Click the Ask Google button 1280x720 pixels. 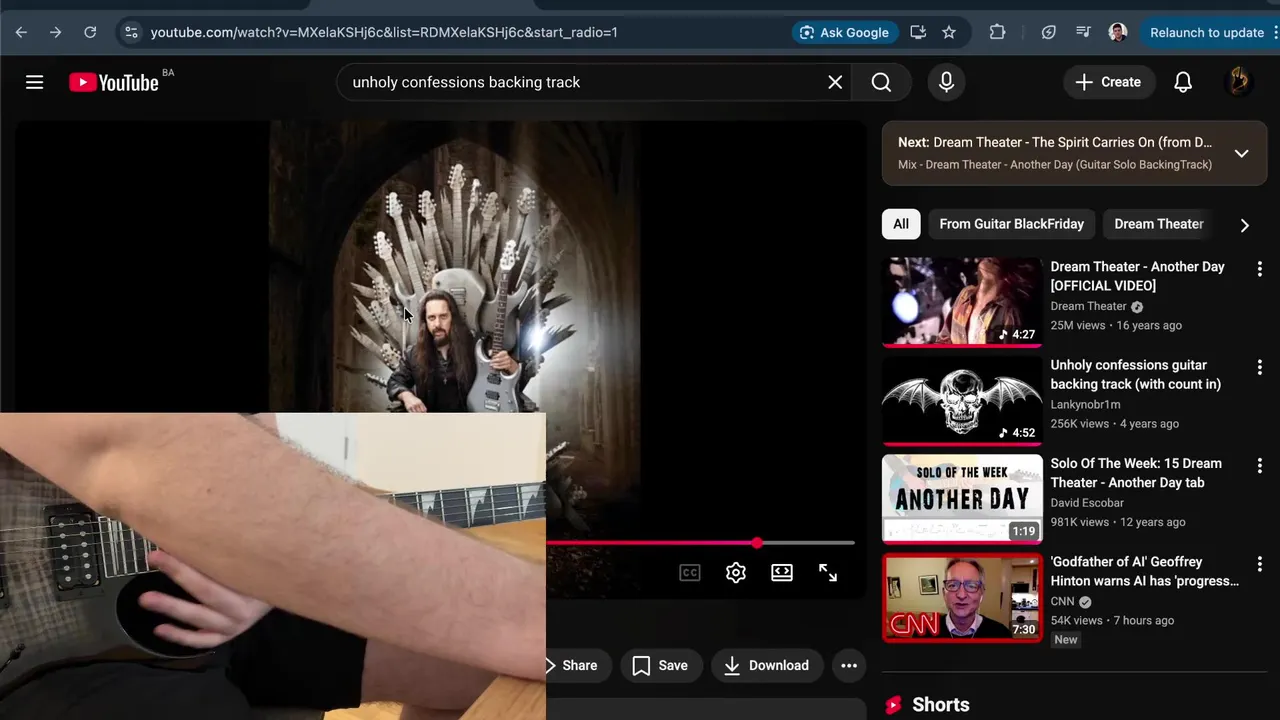pos(844,32)
